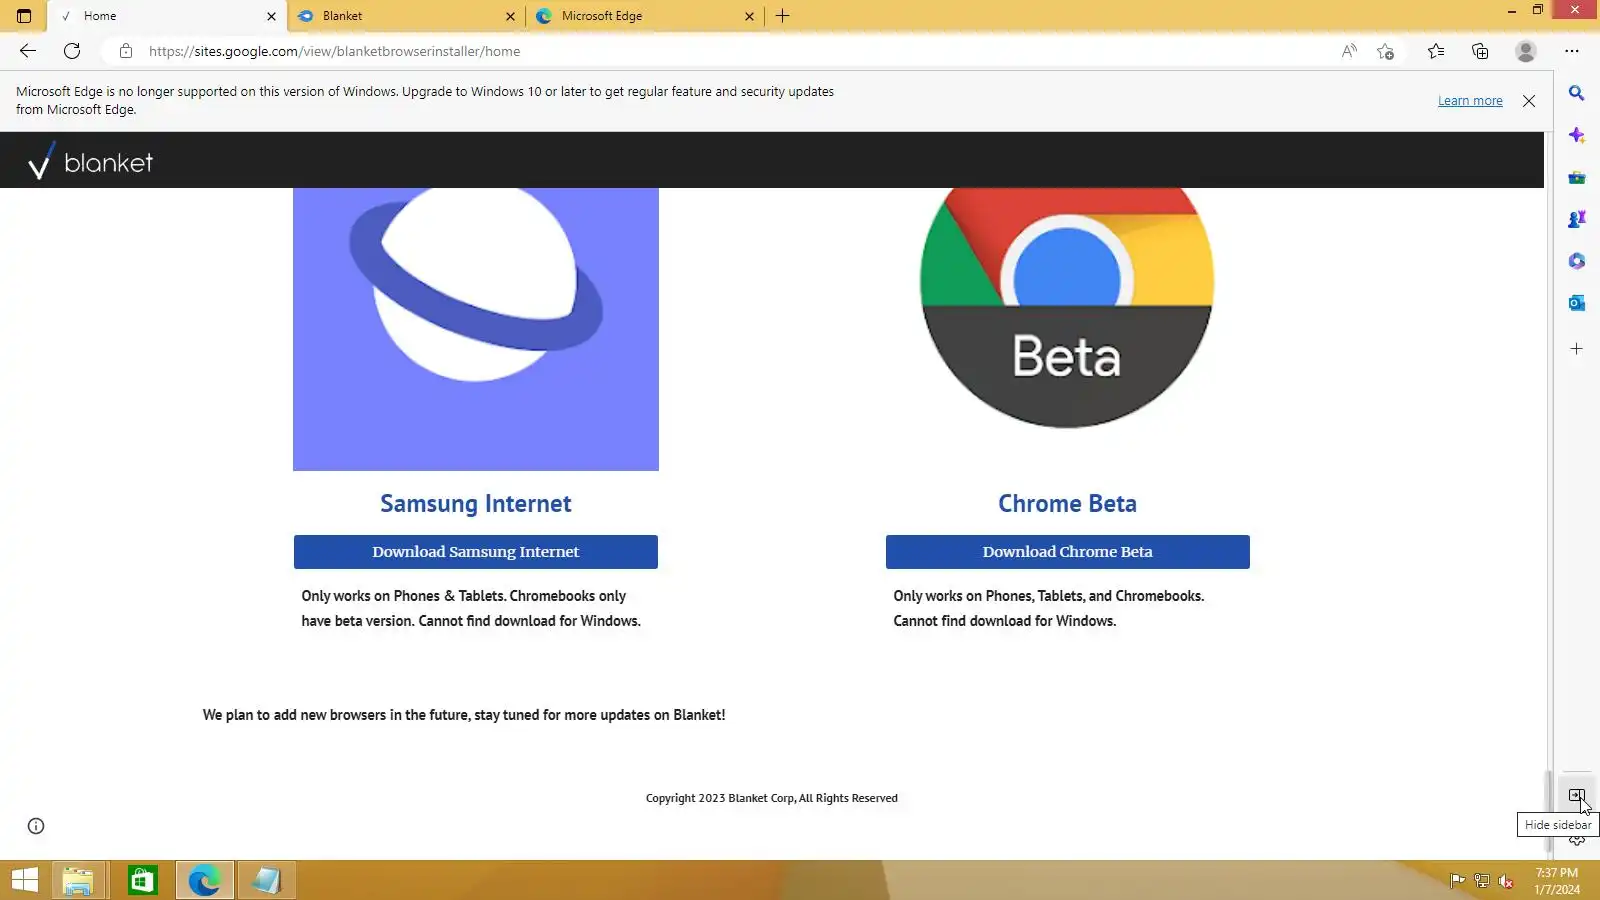The width and height of the screenshot is (1600, 900).
Task: Open sidebar Search
Action: point(1577,93)
